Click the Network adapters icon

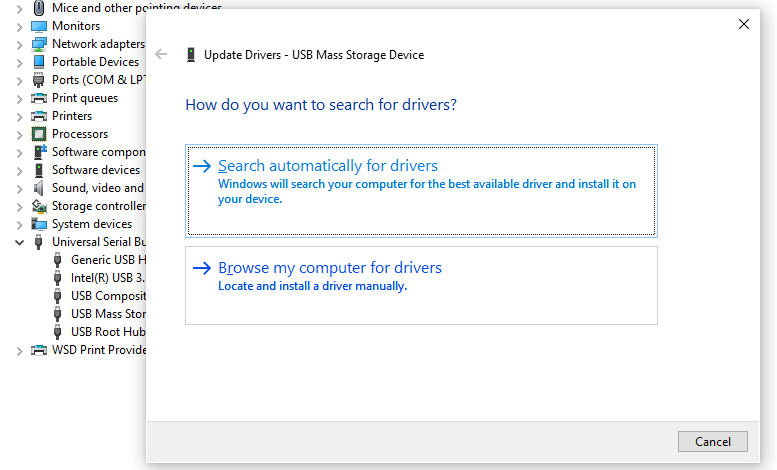pyautogui.click(x=39, y=44)
